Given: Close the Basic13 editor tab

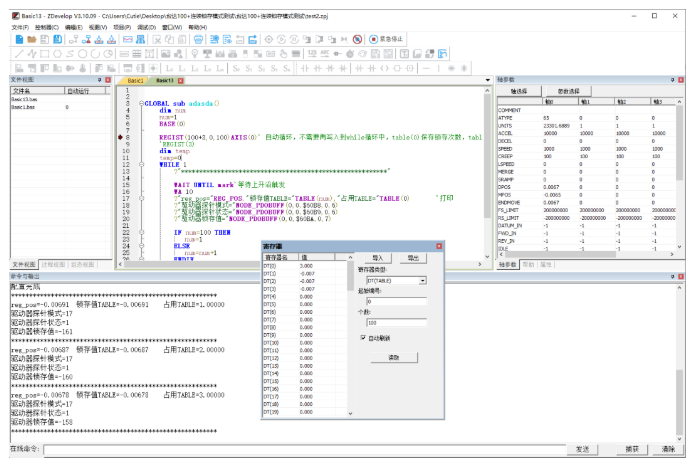Looking at the screenshot, I should [x=180, y=81].
